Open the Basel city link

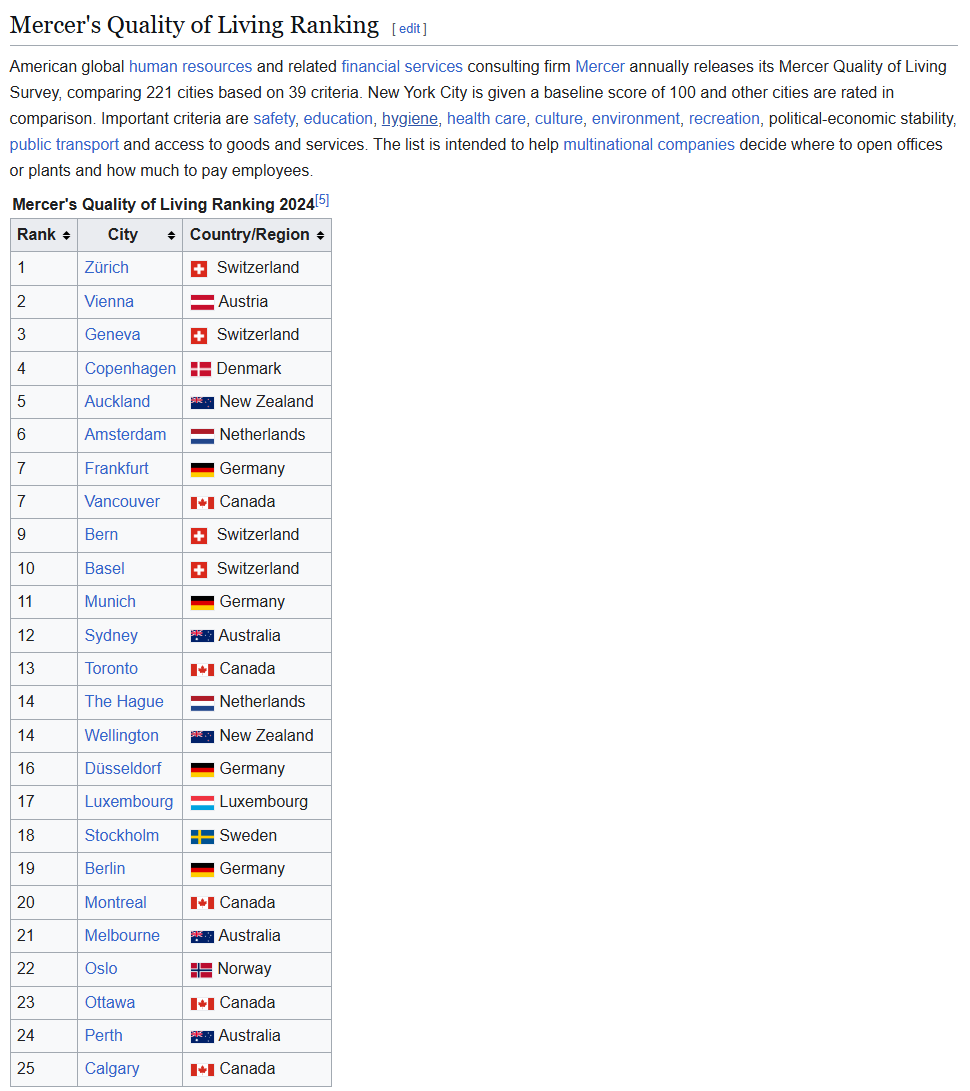104,569
